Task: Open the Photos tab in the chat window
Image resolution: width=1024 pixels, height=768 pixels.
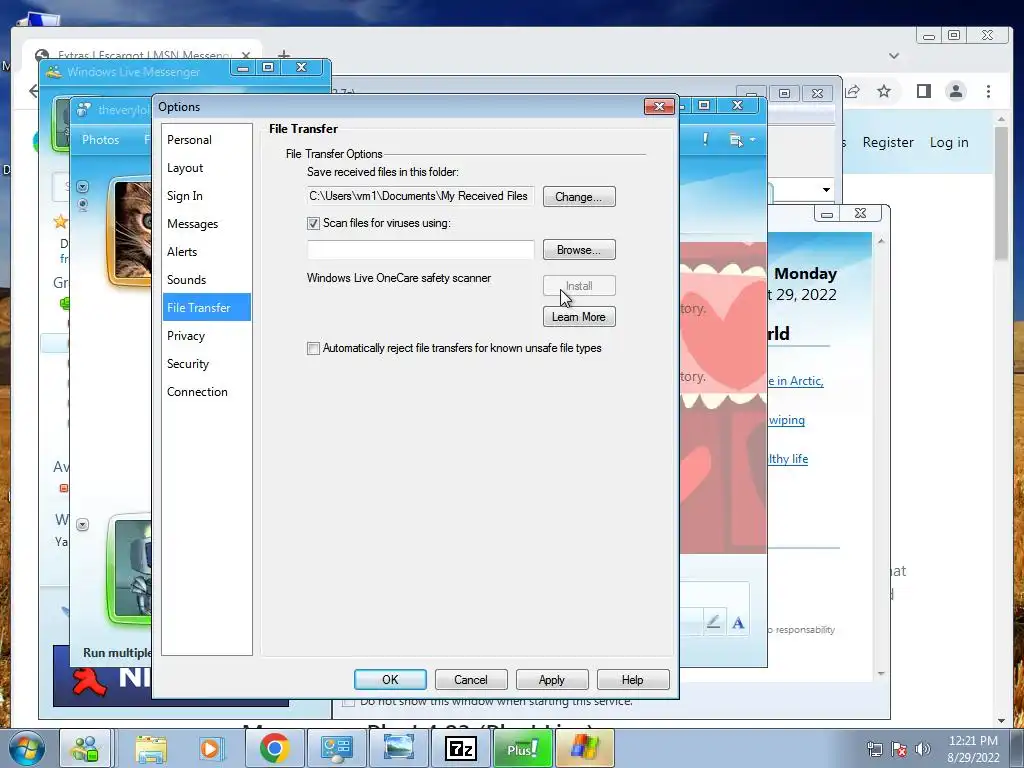Action: pyautogui.click(x=101, y=140)
